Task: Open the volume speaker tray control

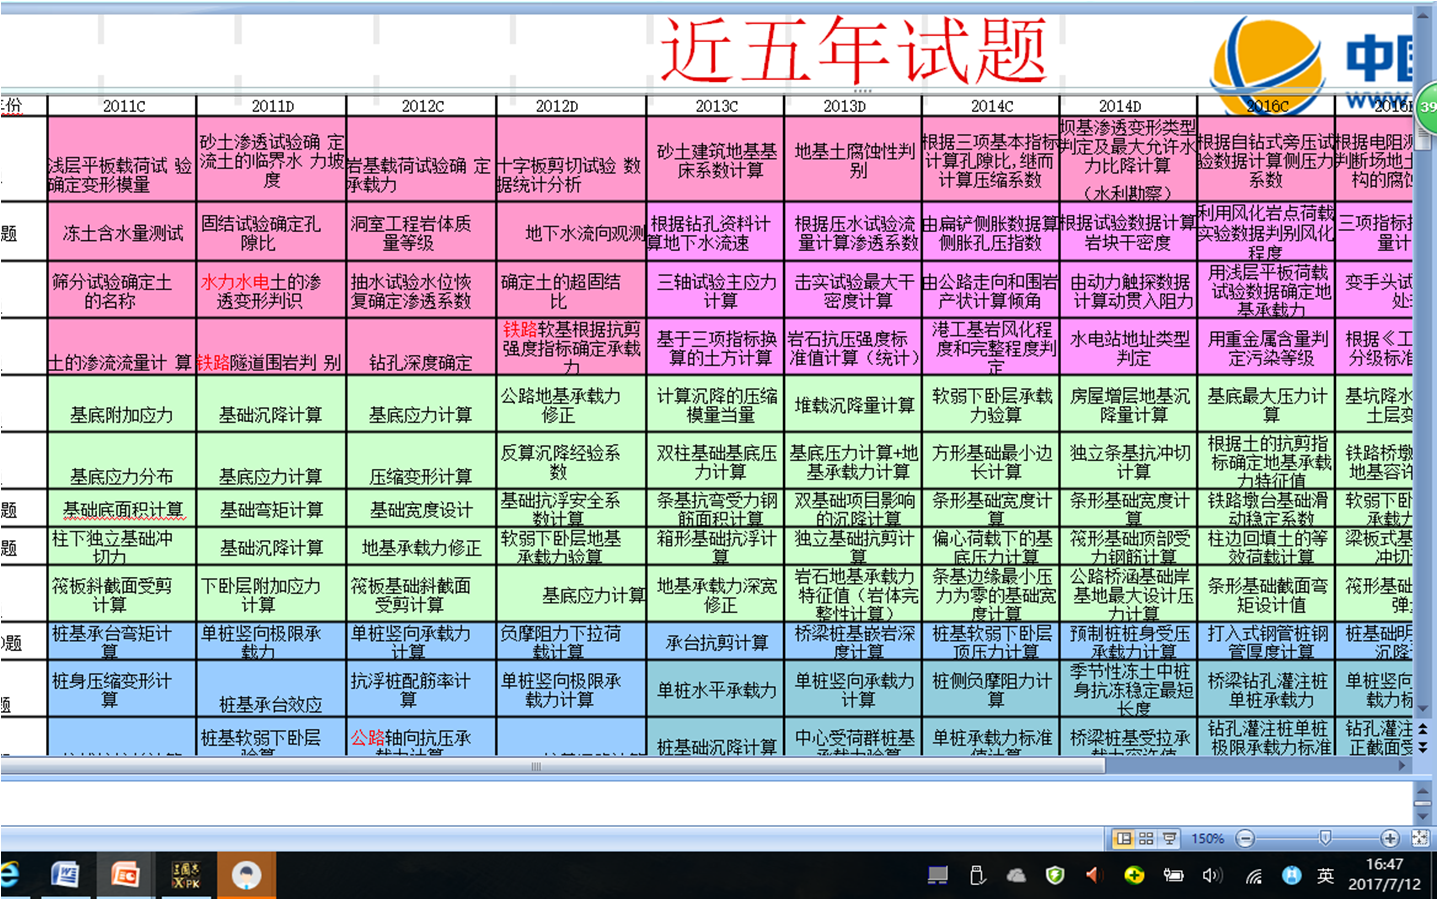Action: click(1212, 876)
